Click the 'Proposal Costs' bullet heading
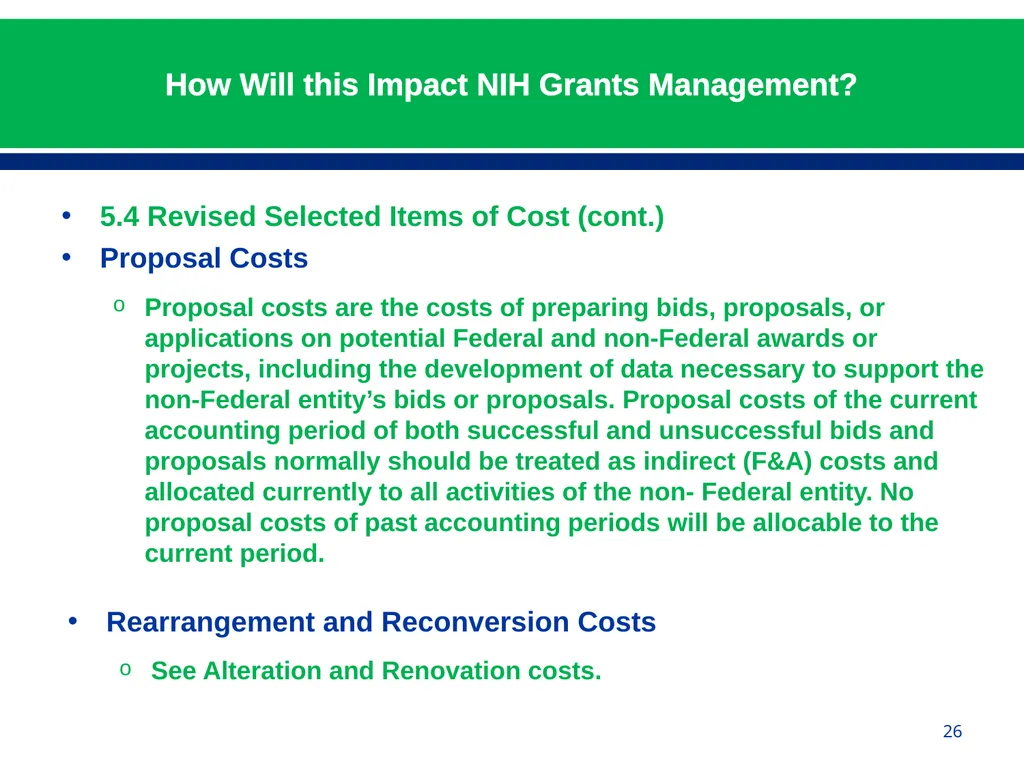The image size is (1024, 768). (x=204, y=259)
